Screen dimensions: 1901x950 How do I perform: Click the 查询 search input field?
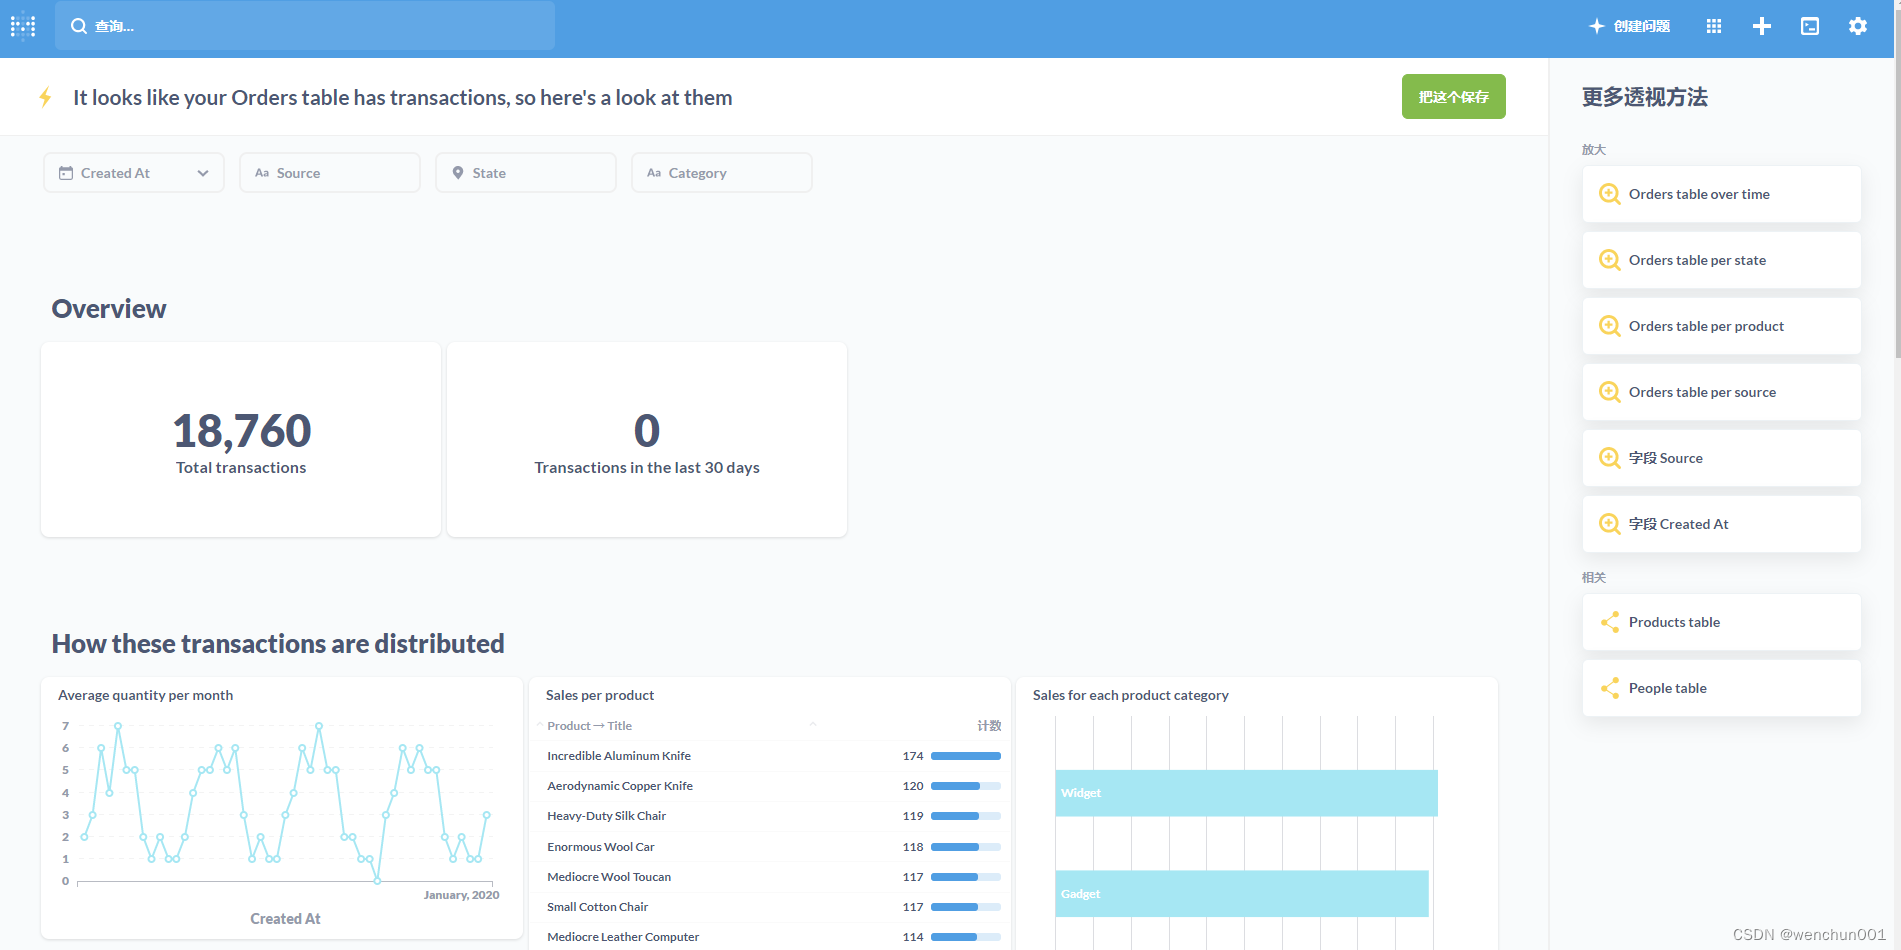(305, 26)
